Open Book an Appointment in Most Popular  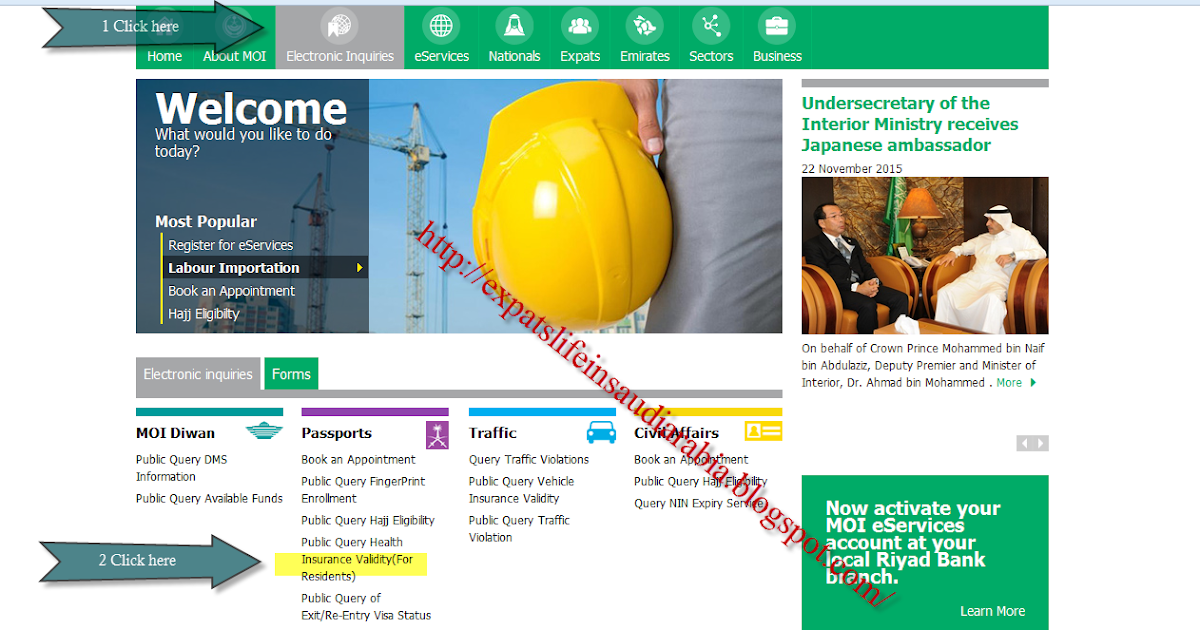pyautogui.click(x=232, y=291)
